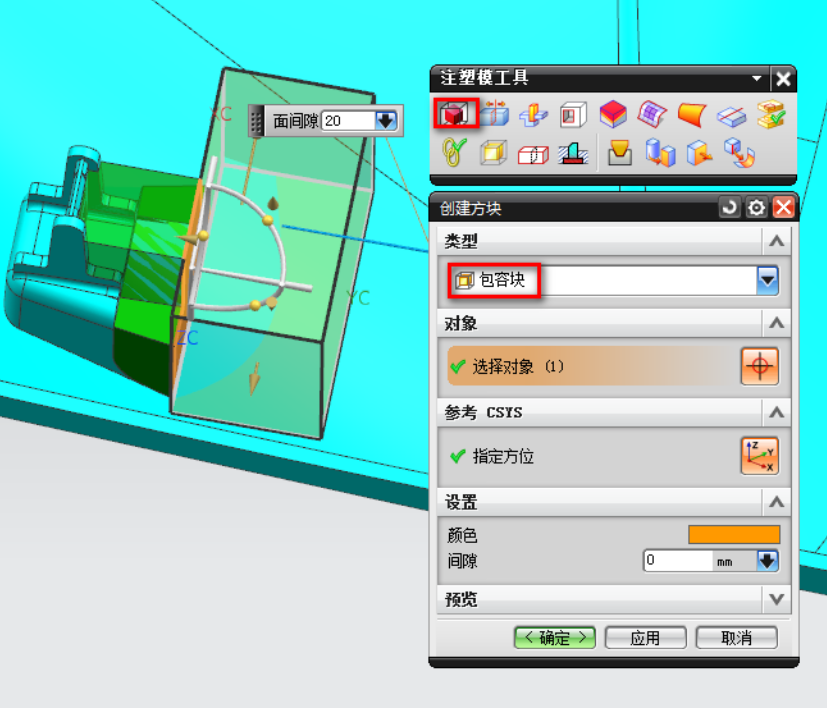827x708 pixels.
Task: Select the Create Box red cube tool
Action: [x=455, y=113]
